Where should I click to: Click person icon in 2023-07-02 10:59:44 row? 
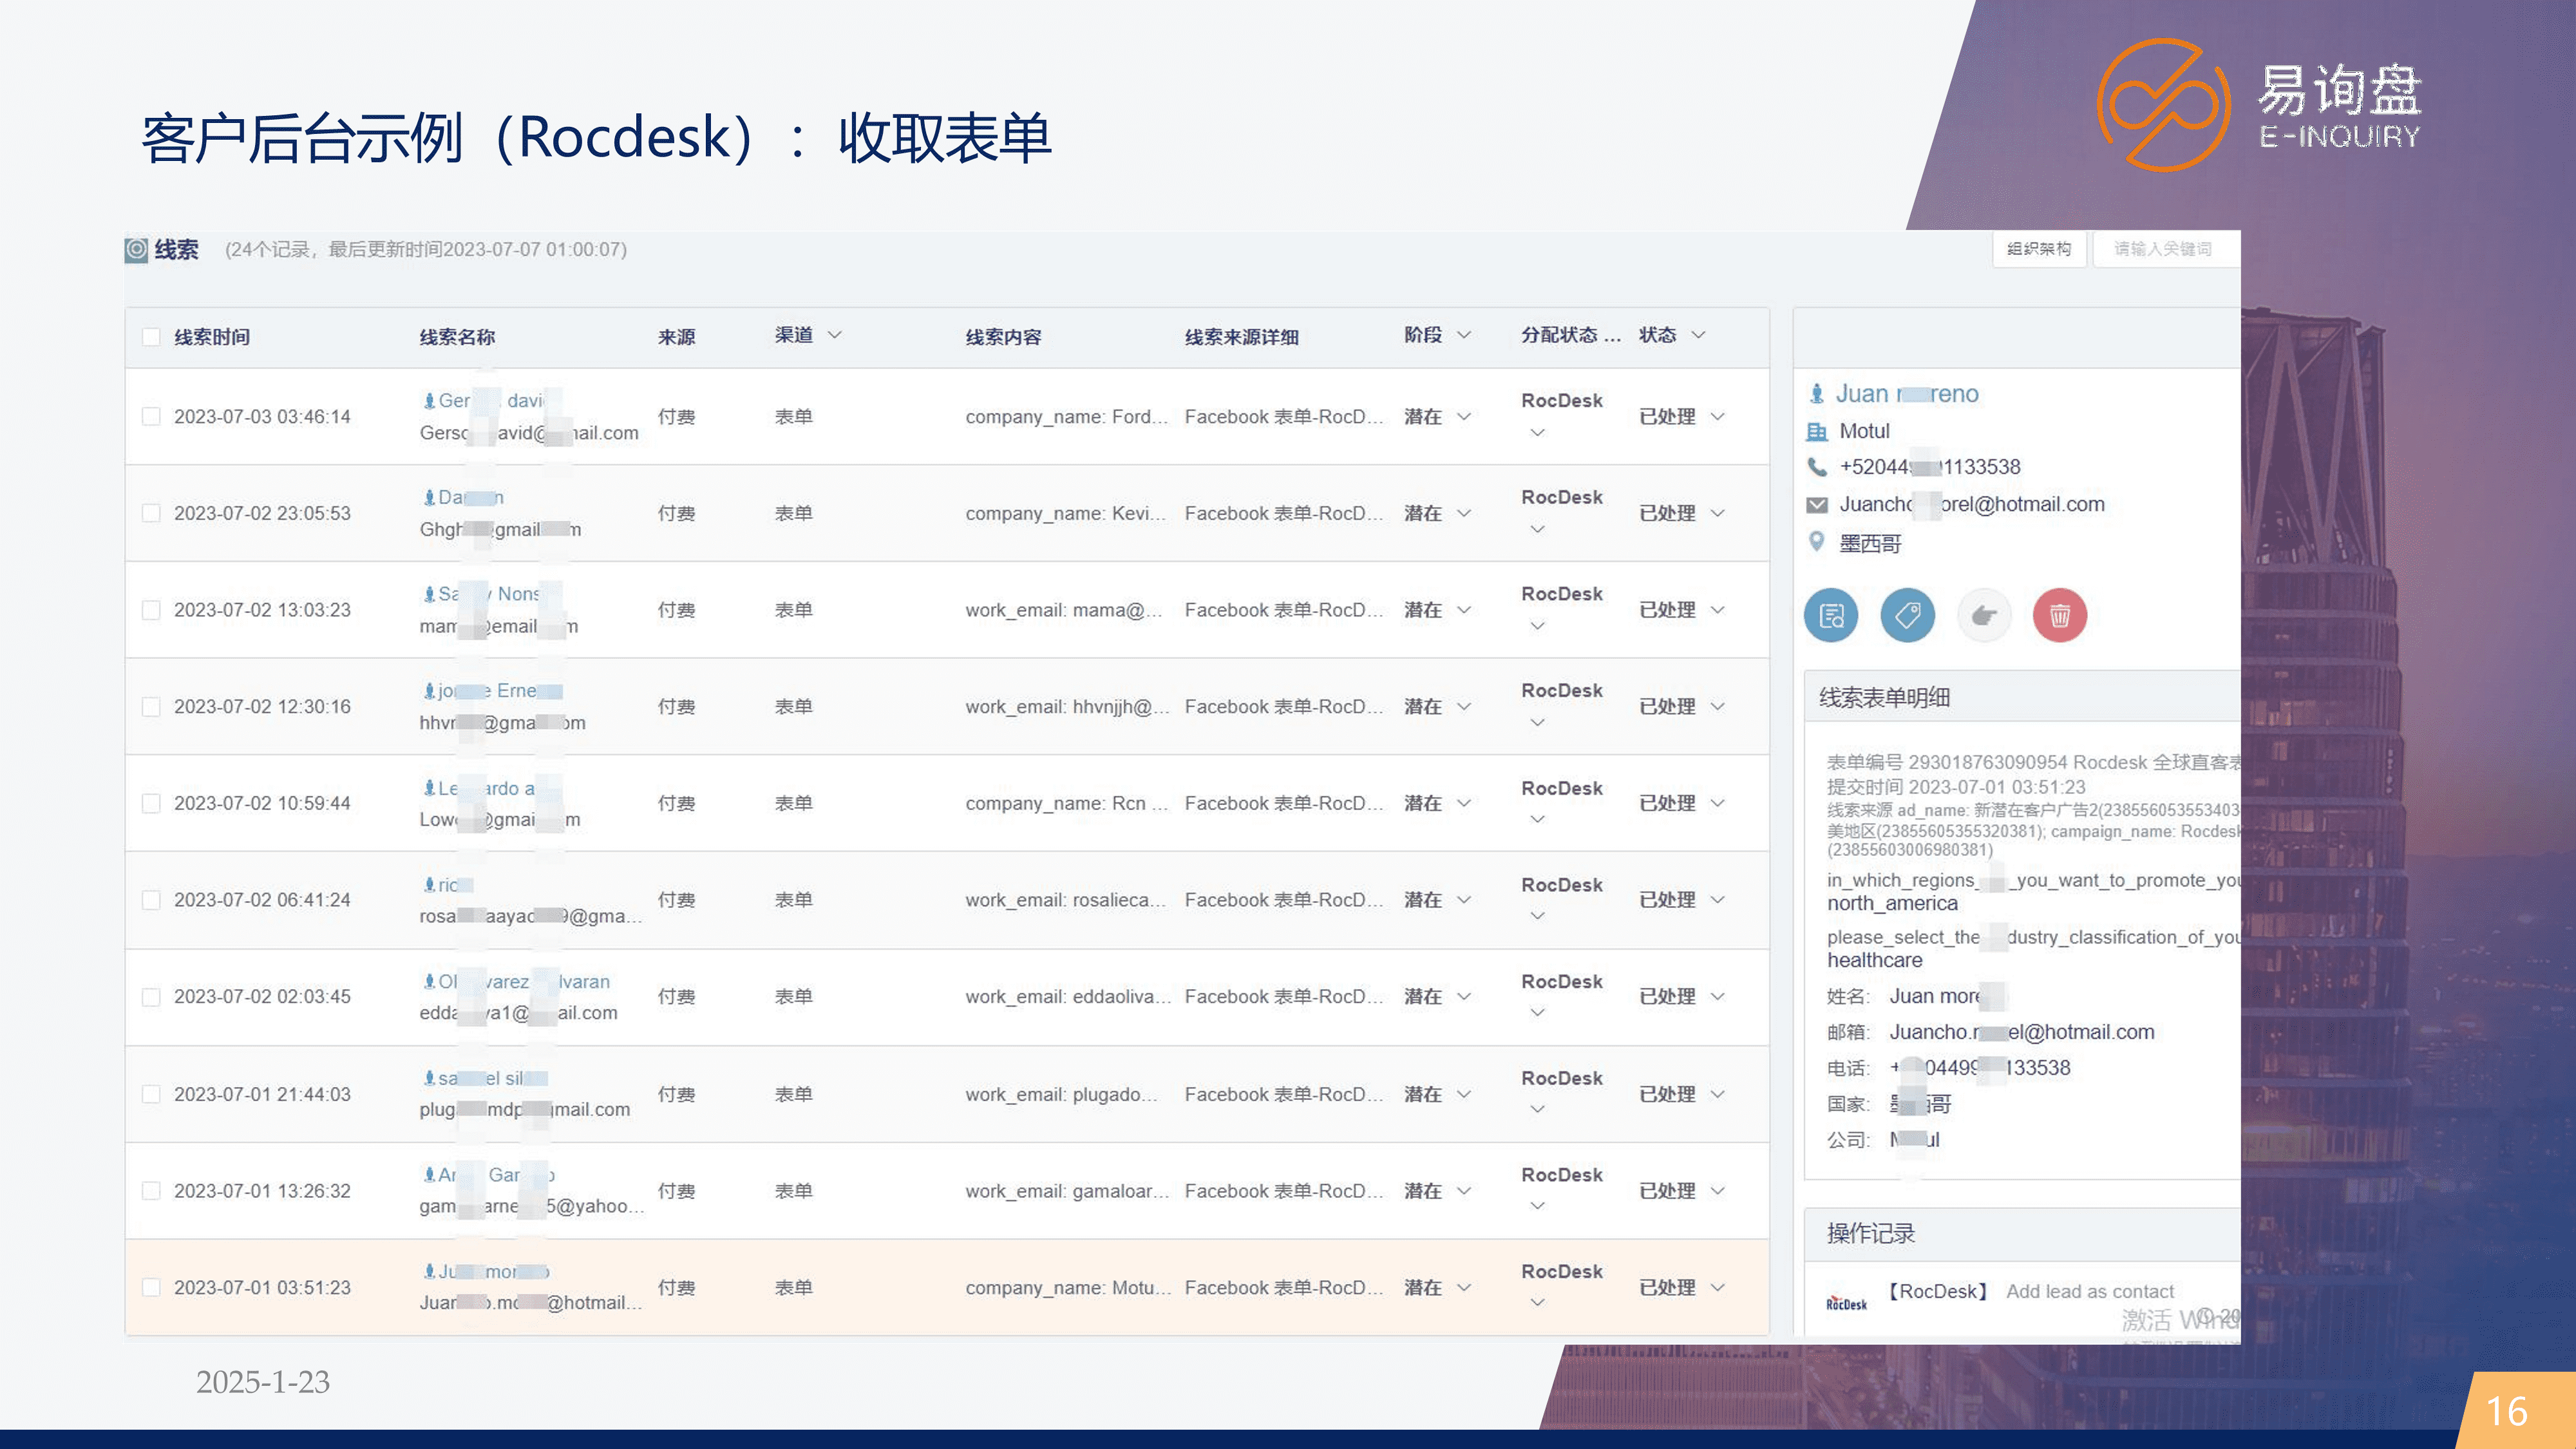point(429,788)
